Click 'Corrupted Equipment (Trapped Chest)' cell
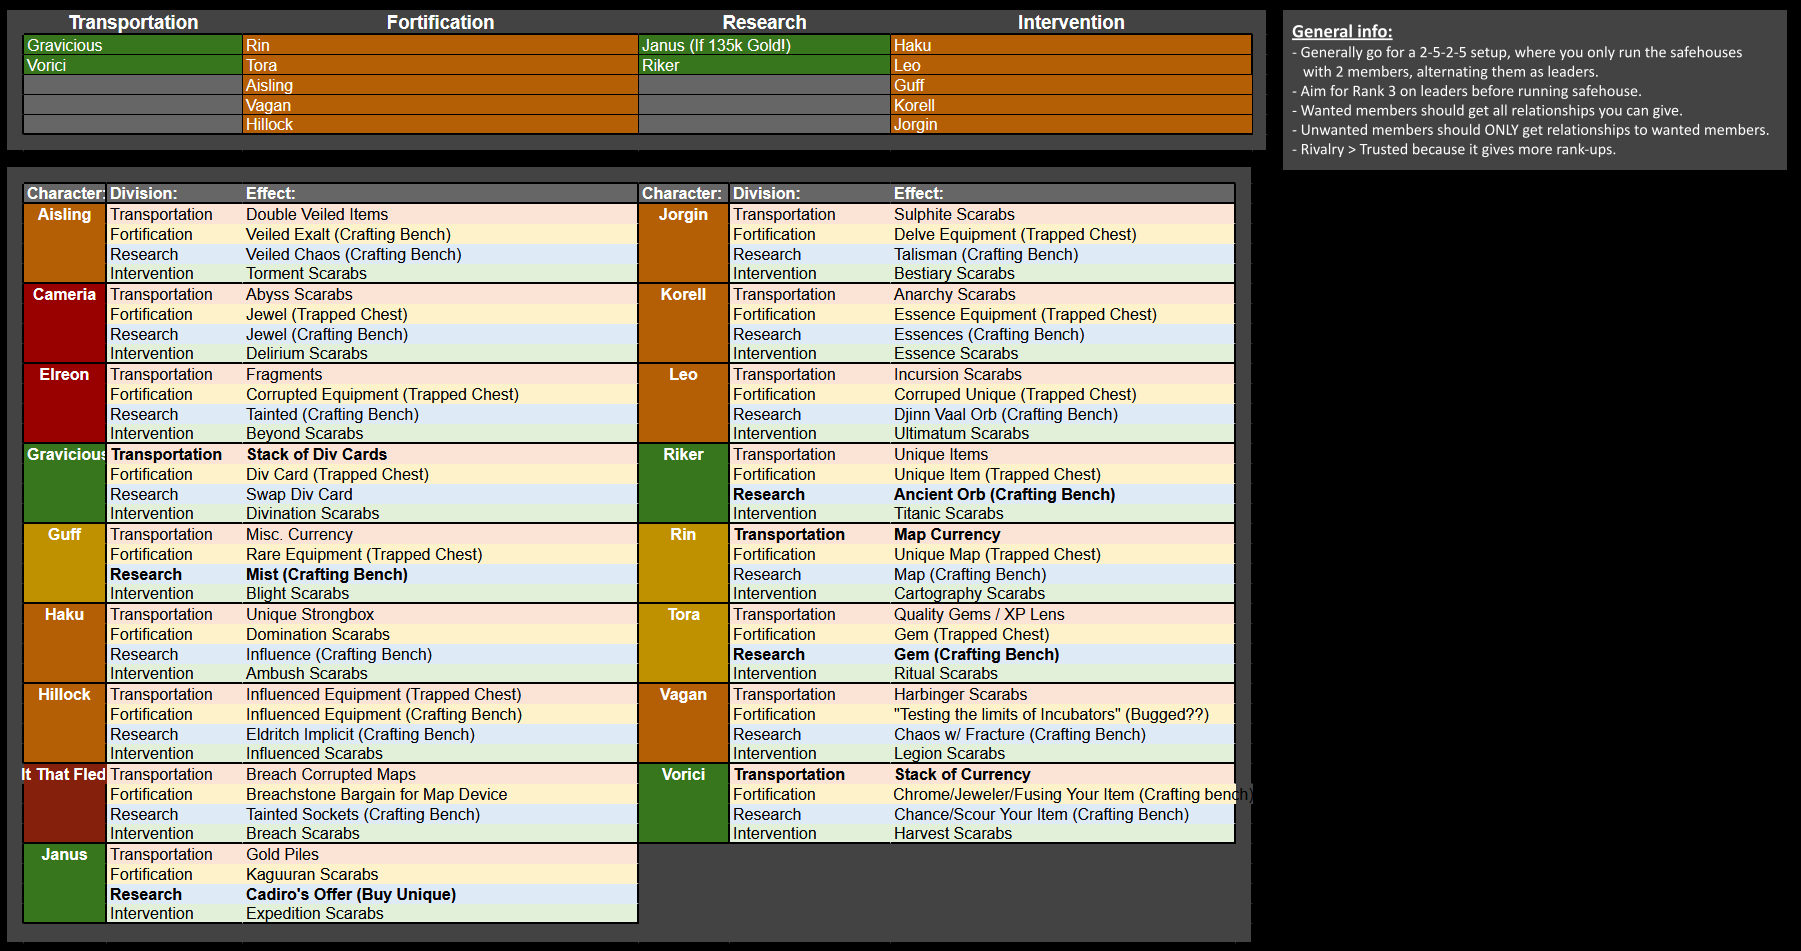The width and height of the screenshot is (1801, 951). click(x=440, y=394)
